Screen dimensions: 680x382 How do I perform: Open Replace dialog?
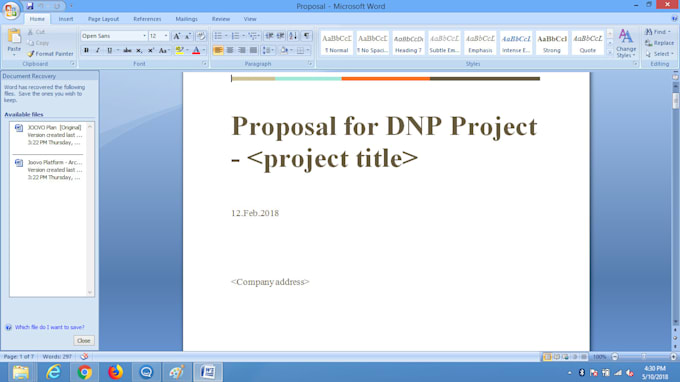click(x=659, y=43)
